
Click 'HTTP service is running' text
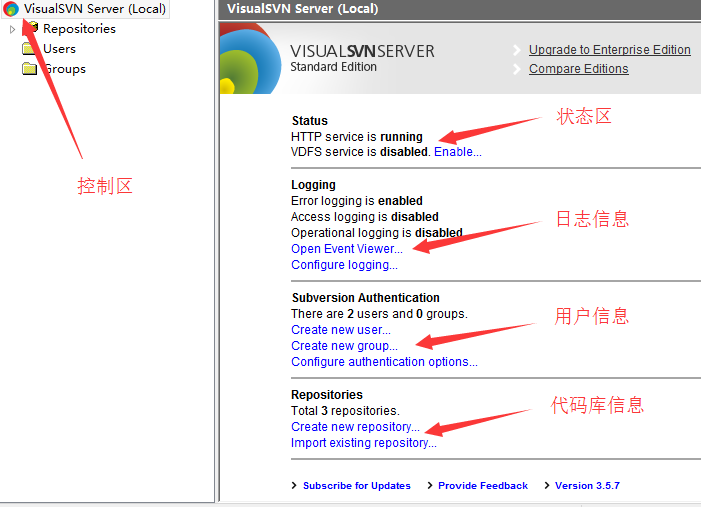[x=357, y=136]
